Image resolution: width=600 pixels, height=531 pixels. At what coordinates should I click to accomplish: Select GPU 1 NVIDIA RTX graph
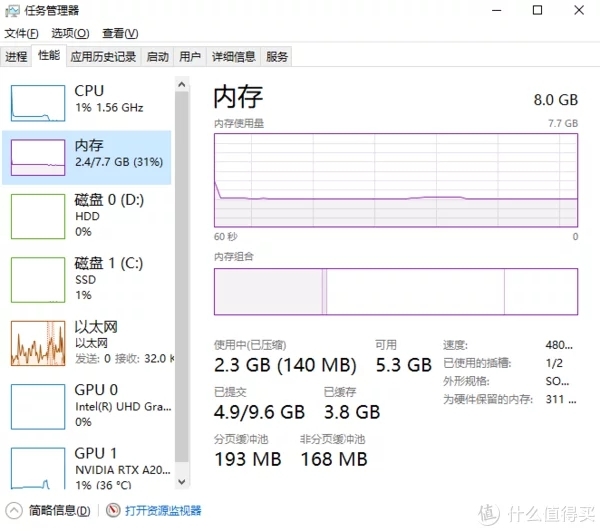(38, 469)
